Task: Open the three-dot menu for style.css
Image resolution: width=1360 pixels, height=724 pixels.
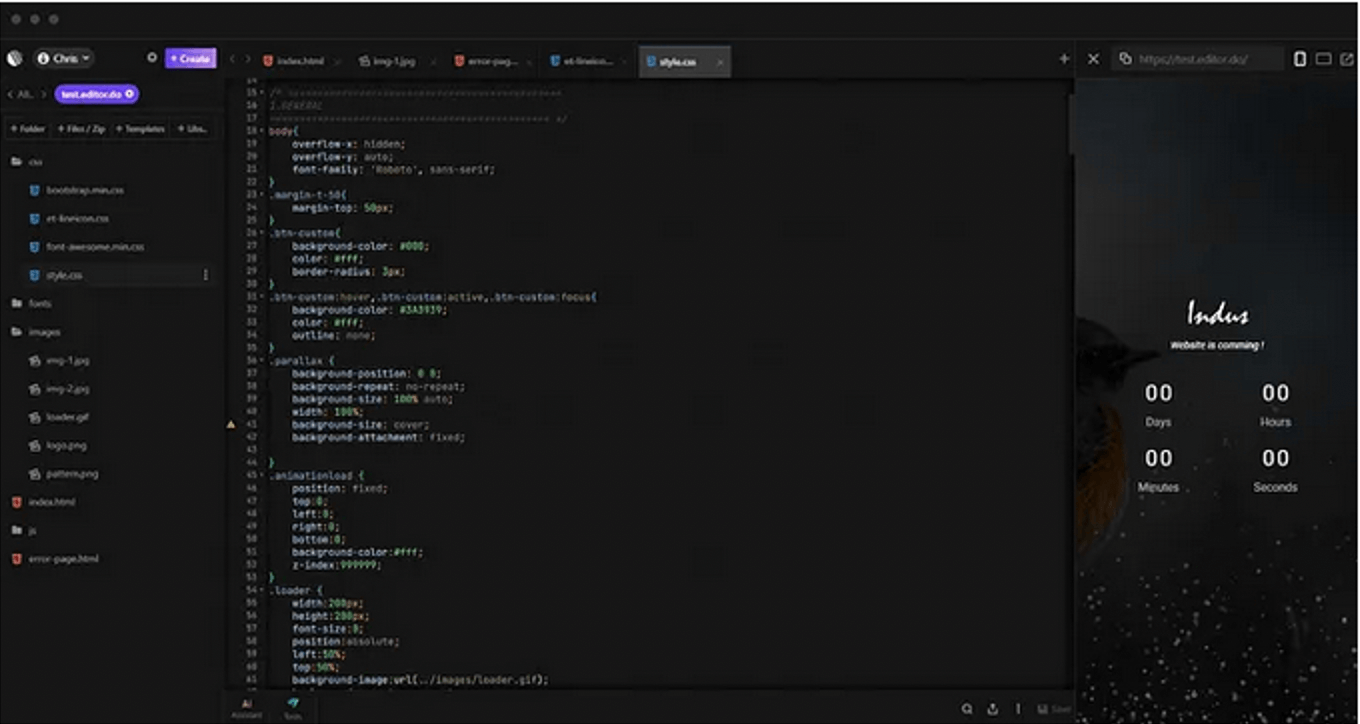Action: [x=206, y=275]
